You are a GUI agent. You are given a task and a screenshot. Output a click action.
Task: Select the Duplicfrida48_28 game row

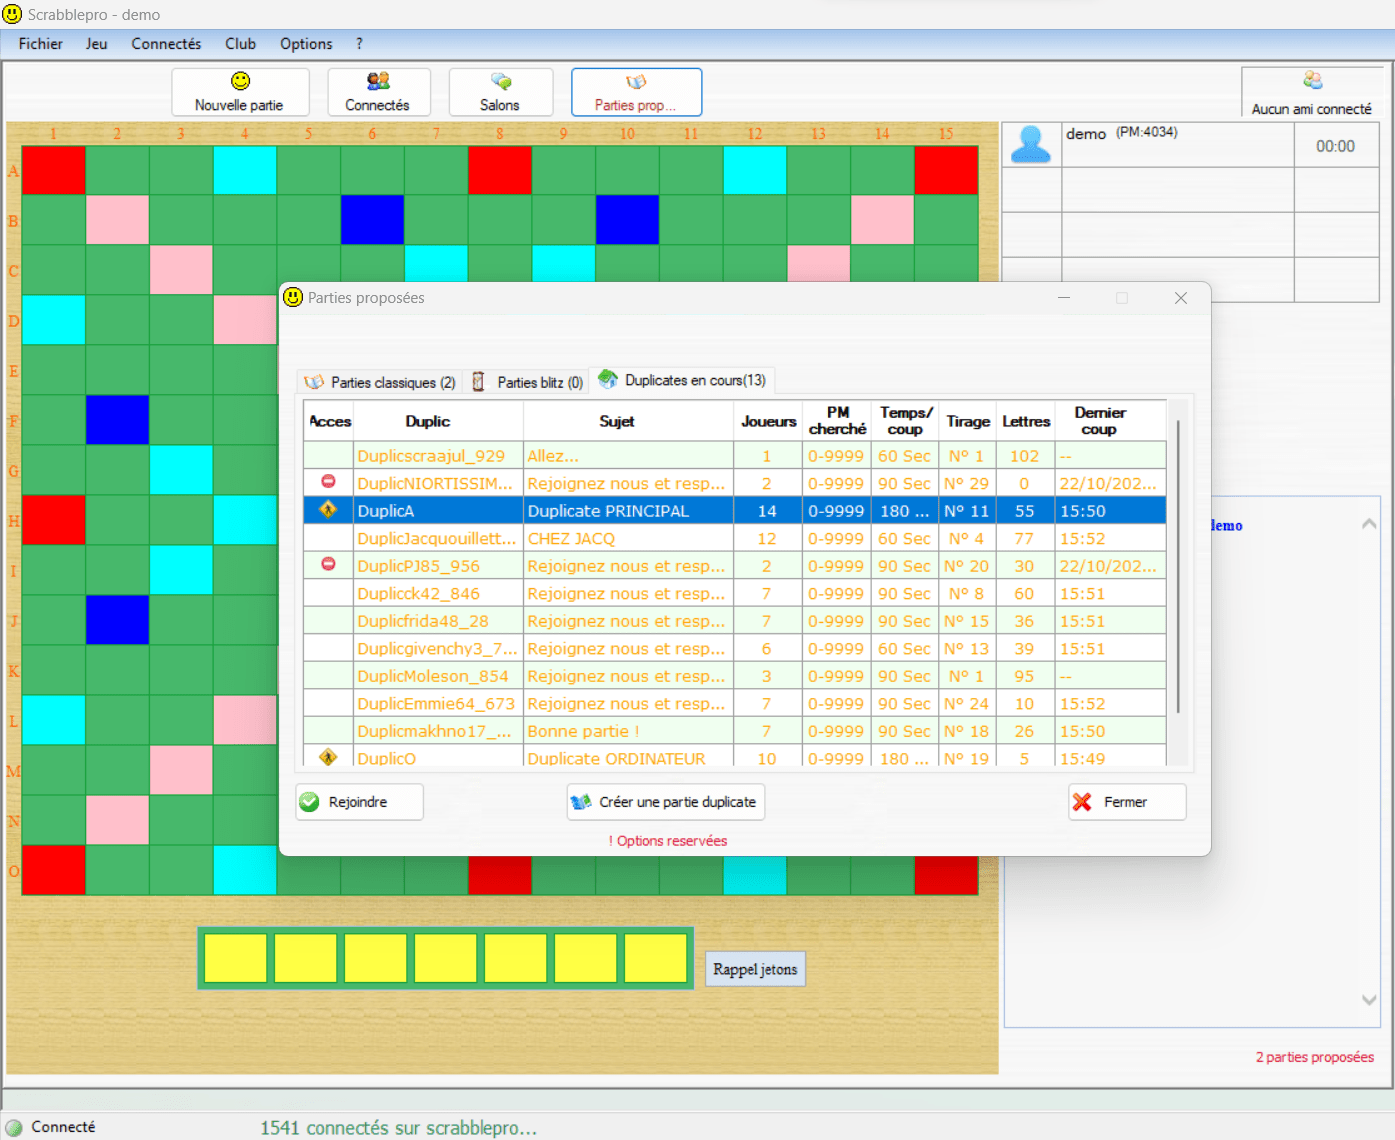pyautogui.click(x=735, y=621)
